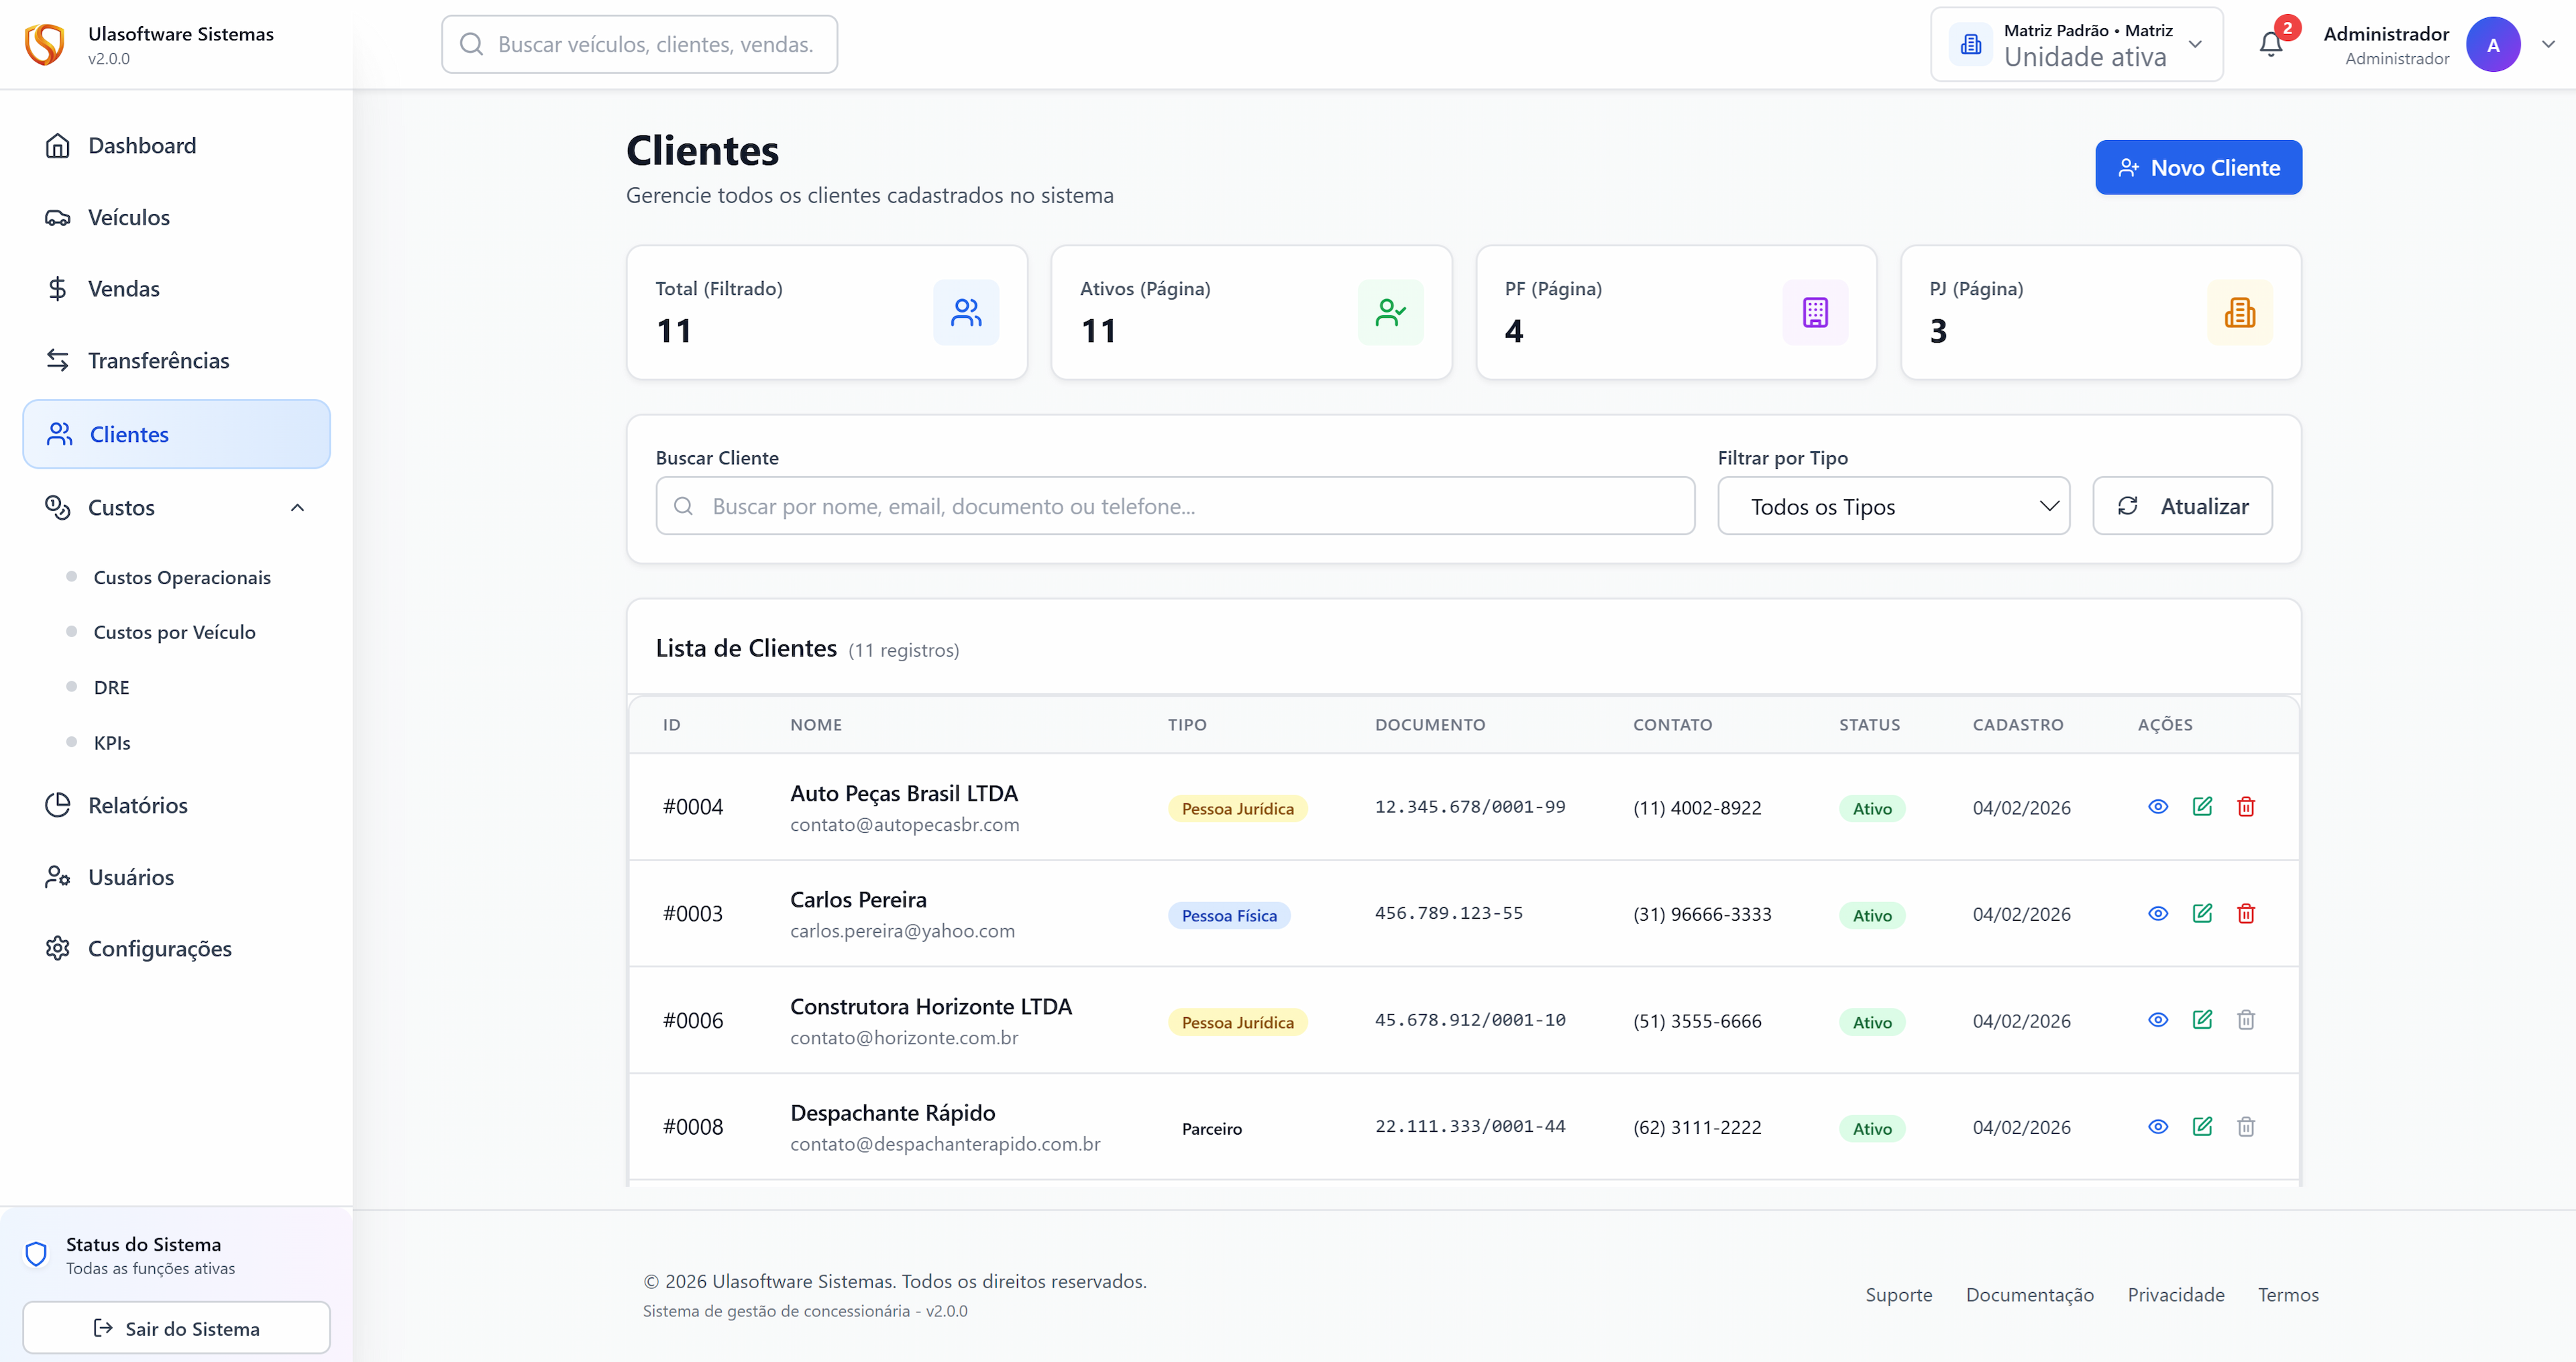
Task: Click the Buscar Cliente search field
Action: click(1175, 506)
